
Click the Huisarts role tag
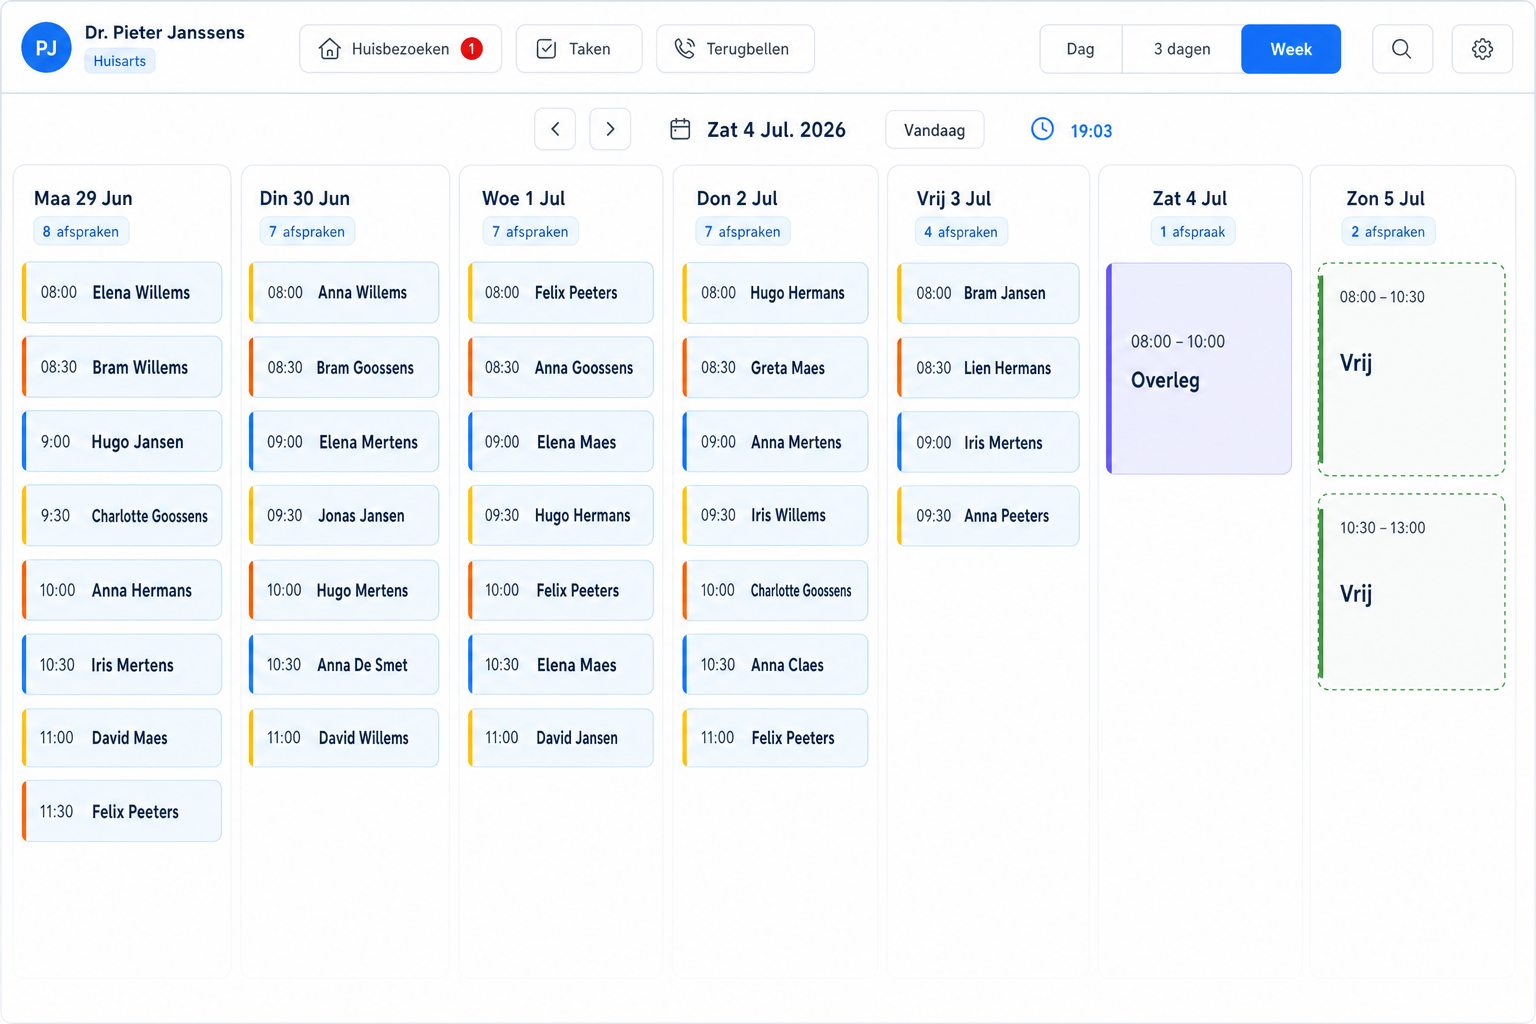tap(120, 61)
